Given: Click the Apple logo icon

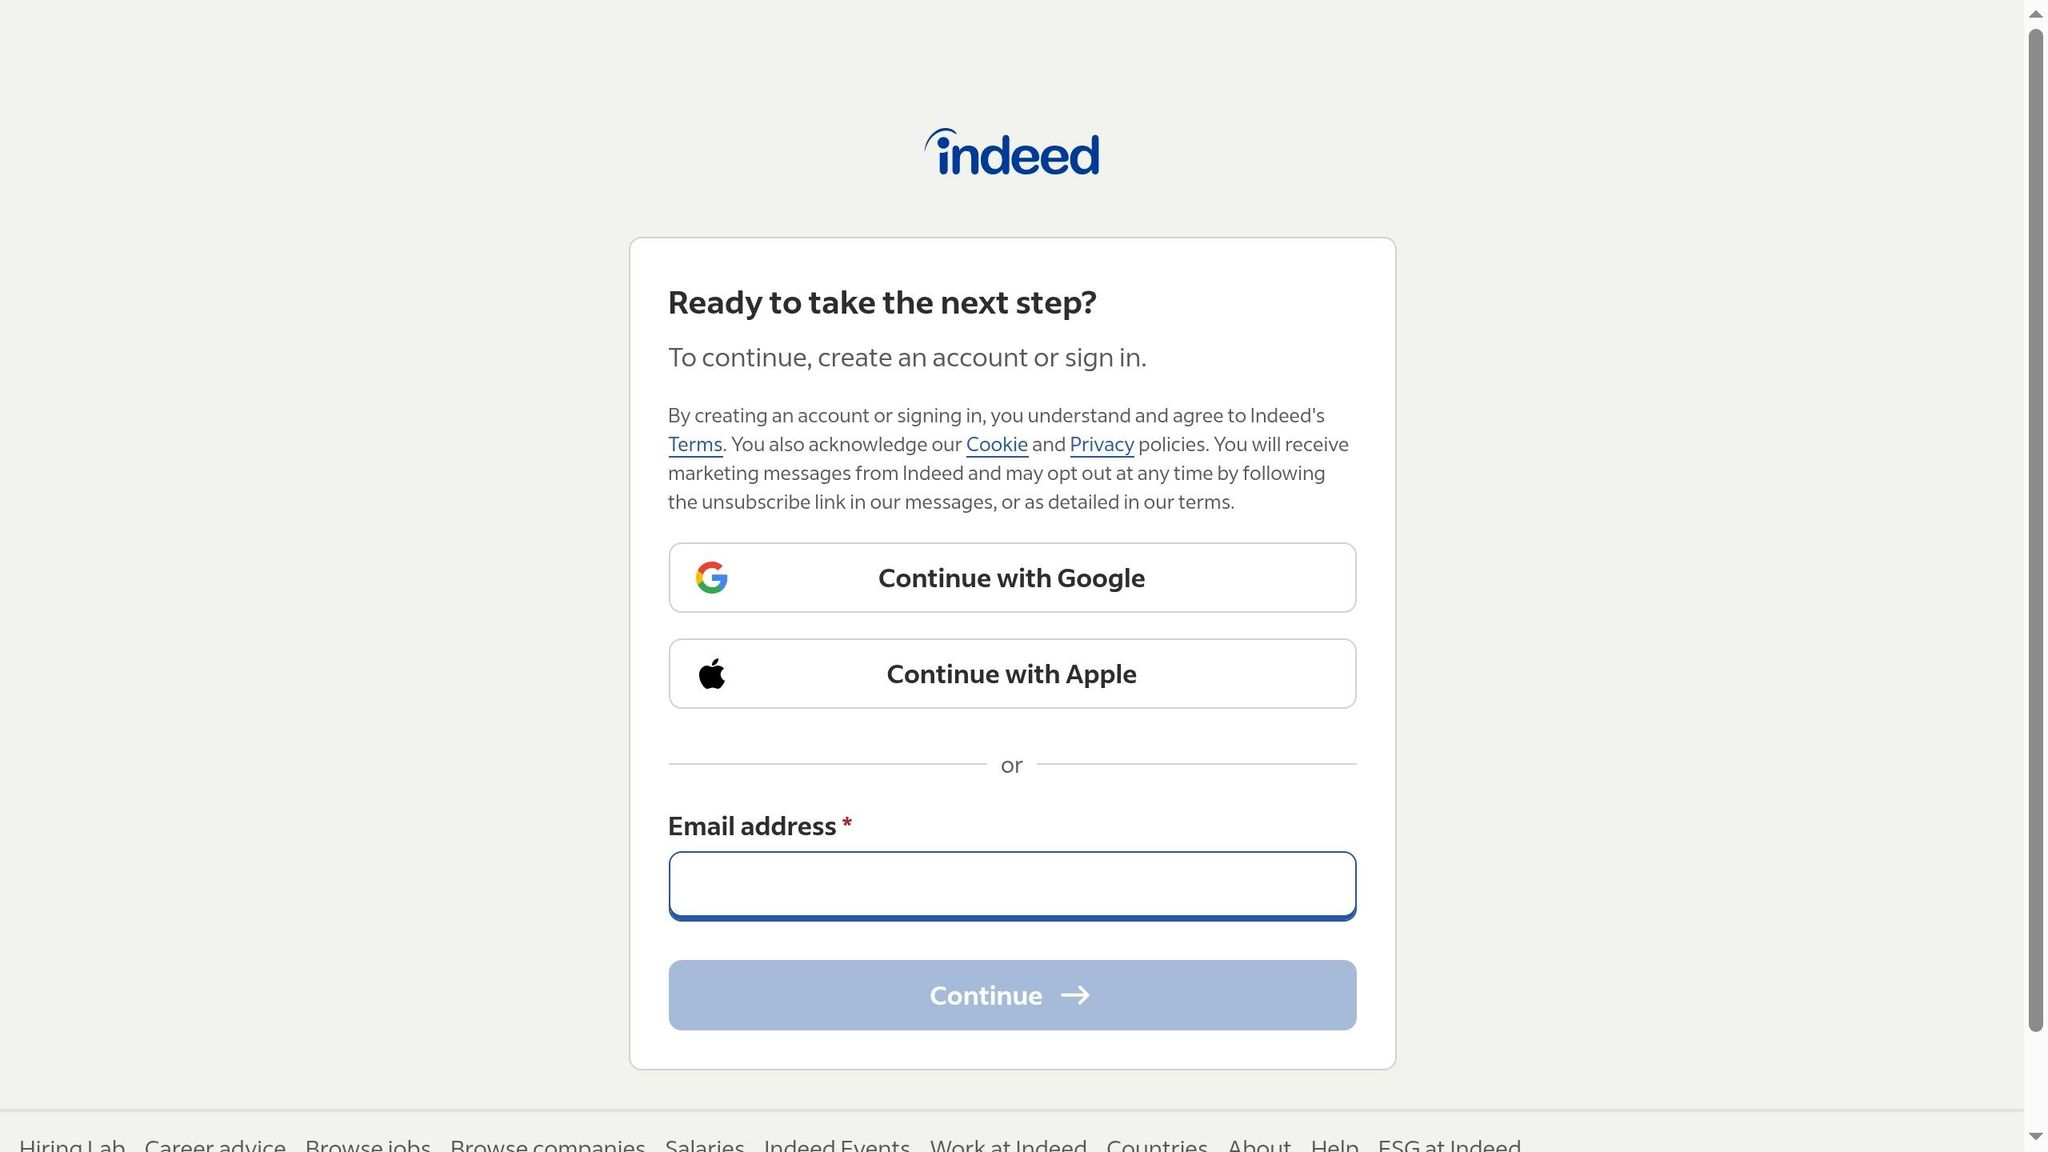Looking at the screenshot, I should [x=711, y=674].
